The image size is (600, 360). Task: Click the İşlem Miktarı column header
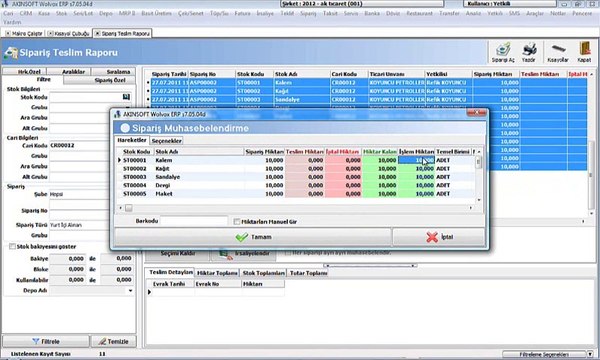[416, 152]
